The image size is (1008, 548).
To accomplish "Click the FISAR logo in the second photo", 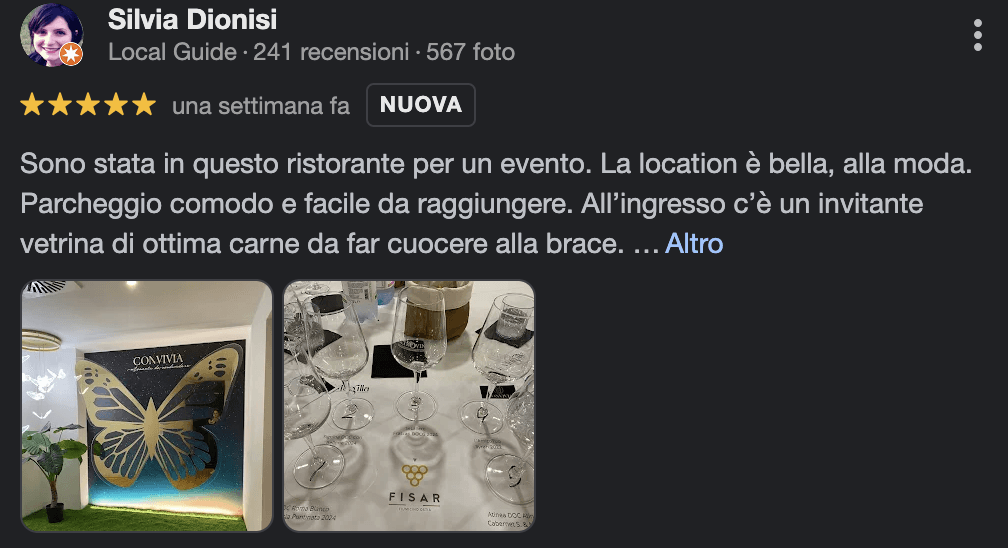I will (x=415, y=486).
